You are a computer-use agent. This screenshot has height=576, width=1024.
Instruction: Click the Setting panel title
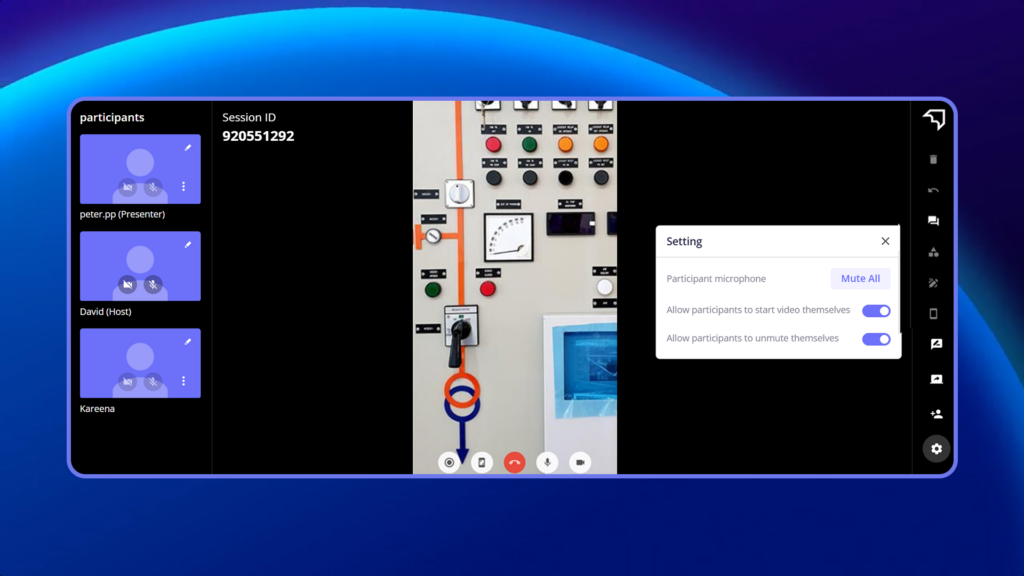684,242
